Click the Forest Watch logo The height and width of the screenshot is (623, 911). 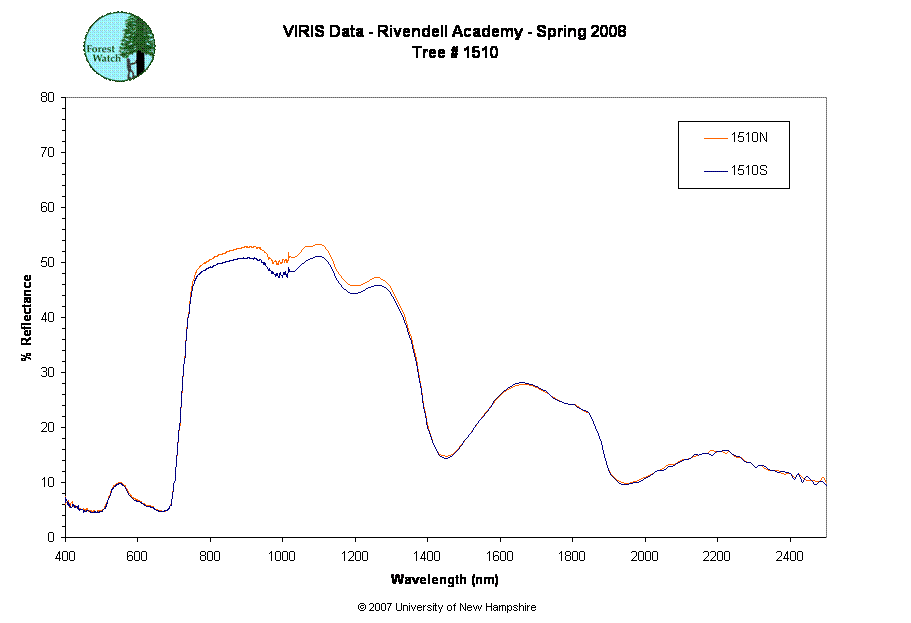click(x=120, y=47)
